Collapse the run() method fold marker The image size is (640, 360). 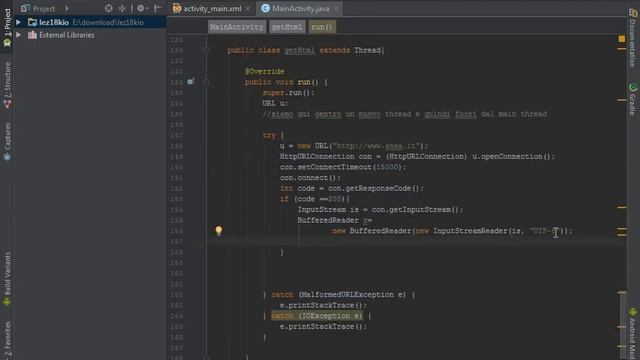click(x=206, y=82)
